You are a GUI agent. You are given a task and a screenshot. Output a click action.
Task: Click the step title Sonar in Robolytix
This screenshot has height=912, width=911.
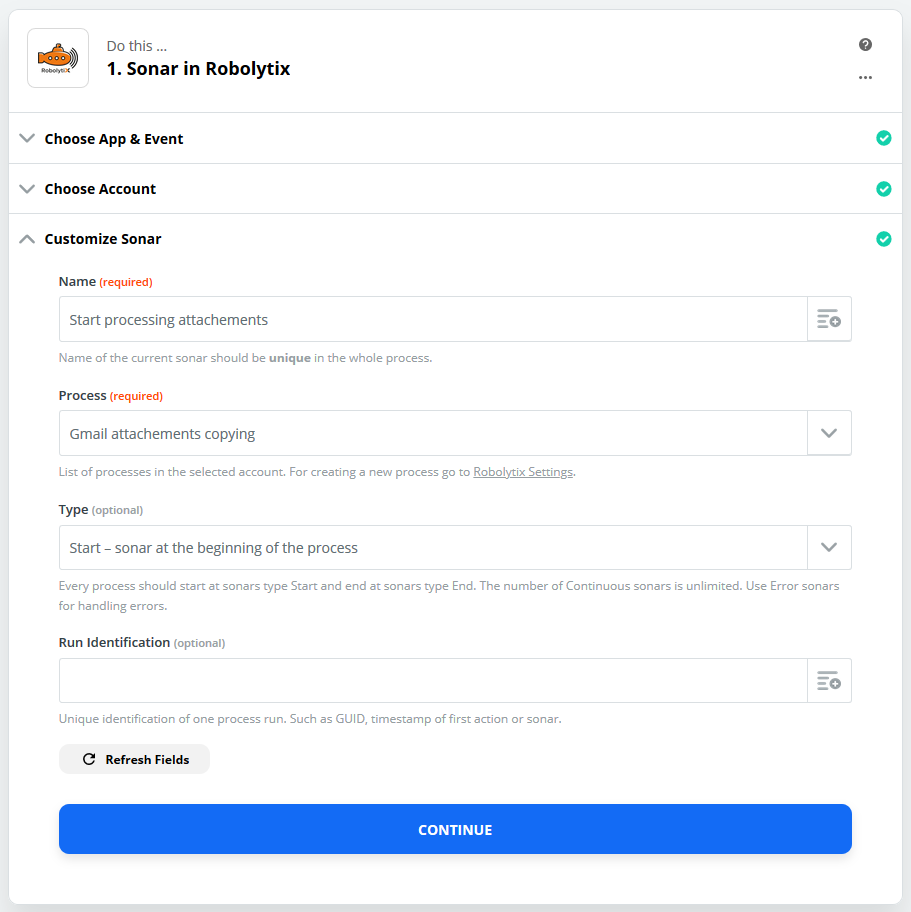tap(198, 69)
